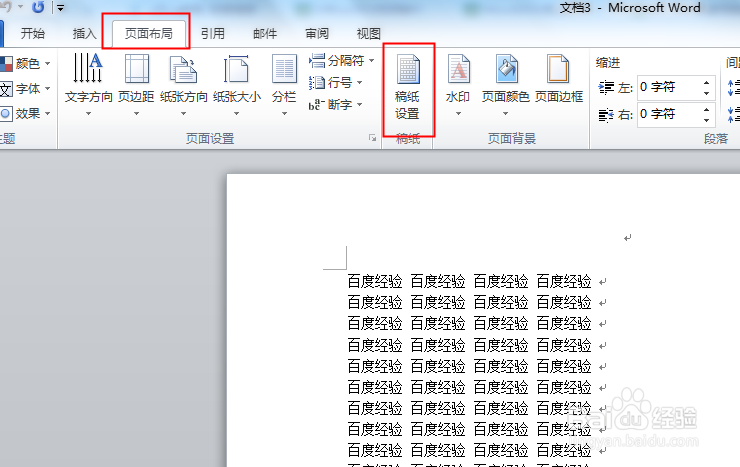
Task: Click the 缩进 indent label
Action: coord(608,62)
